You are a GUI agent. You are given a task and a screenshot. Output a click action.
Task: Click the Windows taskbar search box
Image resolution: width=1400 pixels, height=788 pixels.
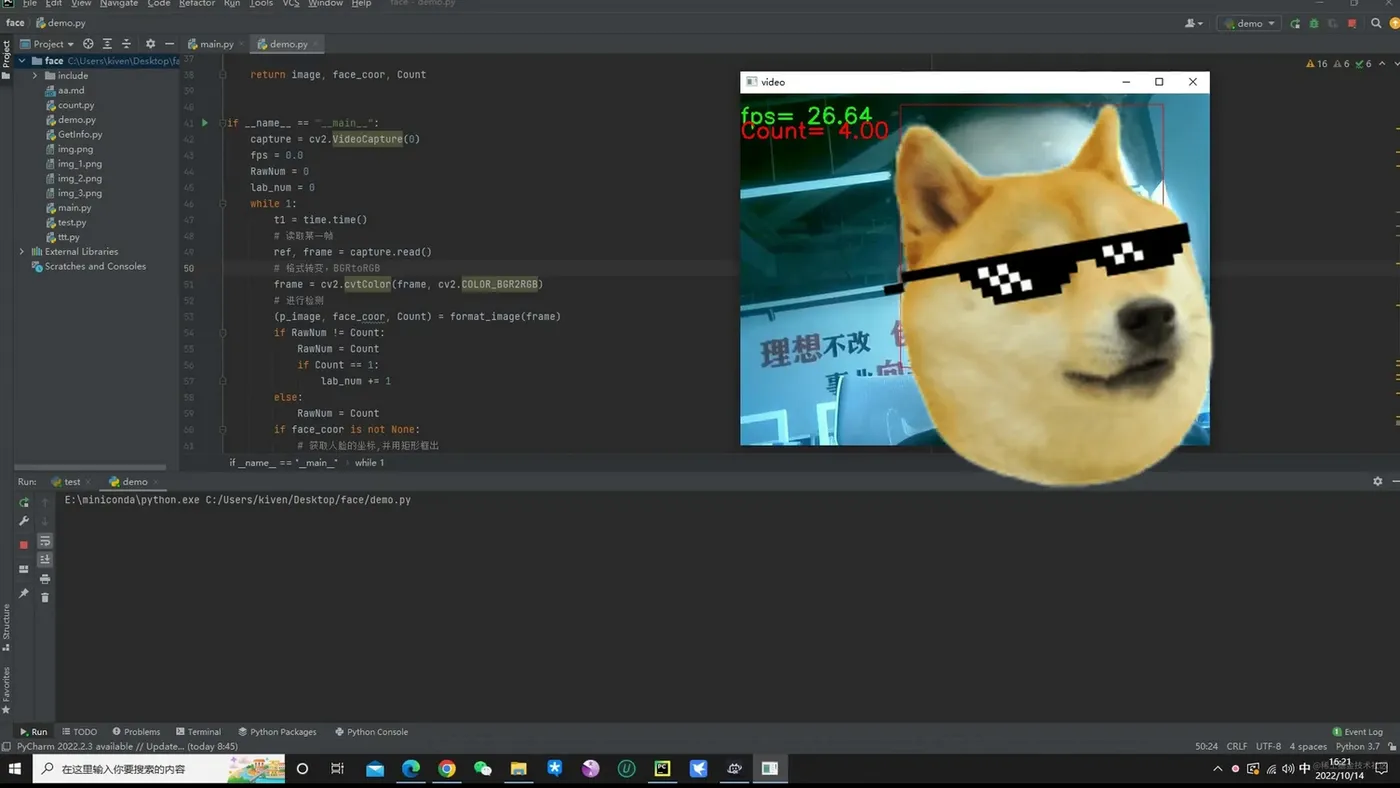coord(158,769)
